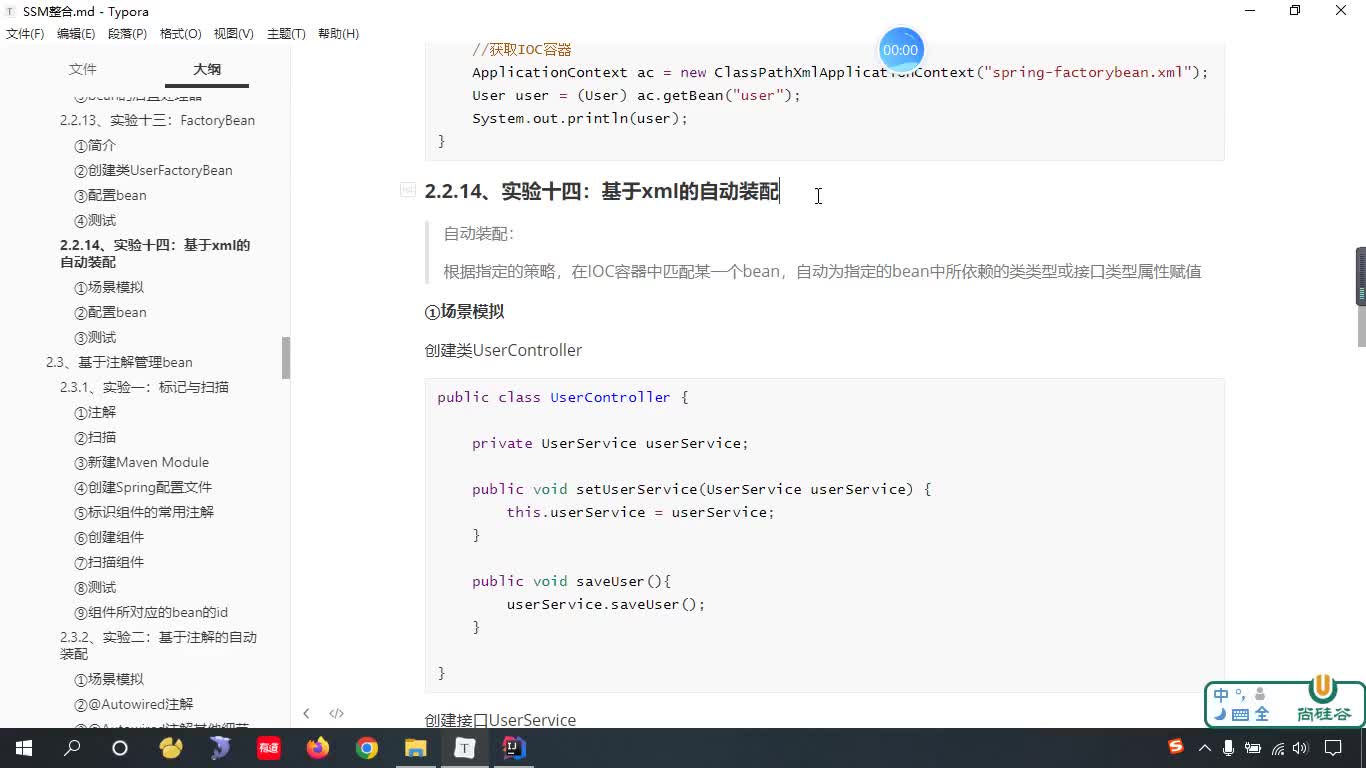Open File Explorer from taskbar
This screenshot has height=768, width=1366.
point(416,748)
